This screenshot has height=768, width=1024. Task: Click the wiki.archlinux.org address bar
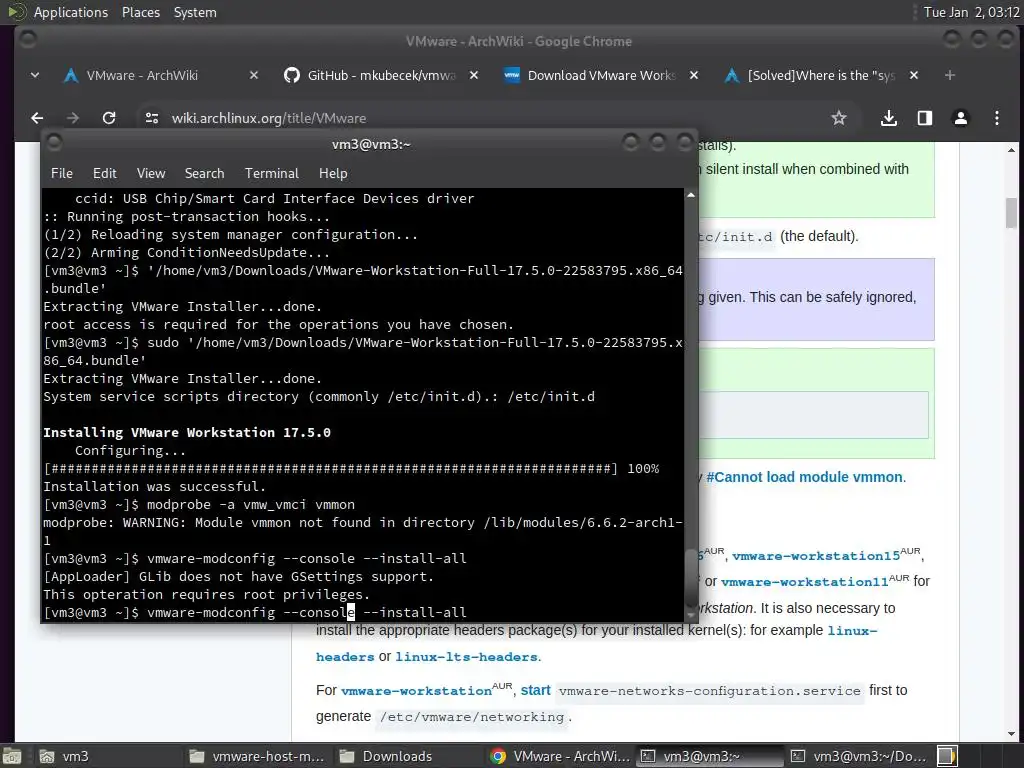click(483, 118)
